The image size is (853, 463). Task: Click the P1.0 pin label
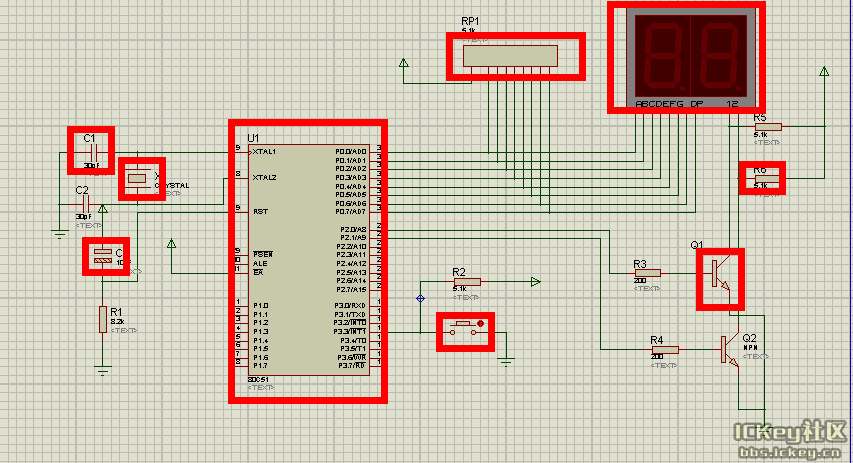261,306
